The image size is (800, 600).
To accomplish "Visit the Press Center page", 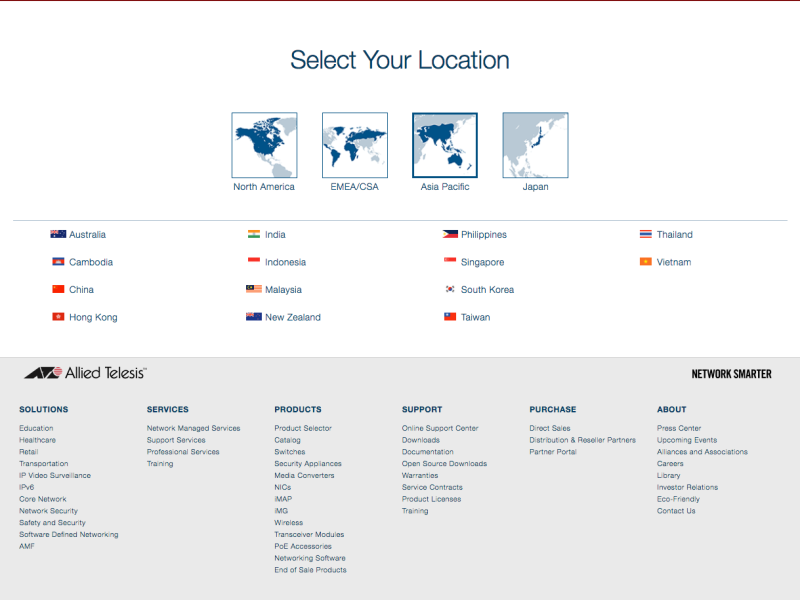I will tap(679, 428).
